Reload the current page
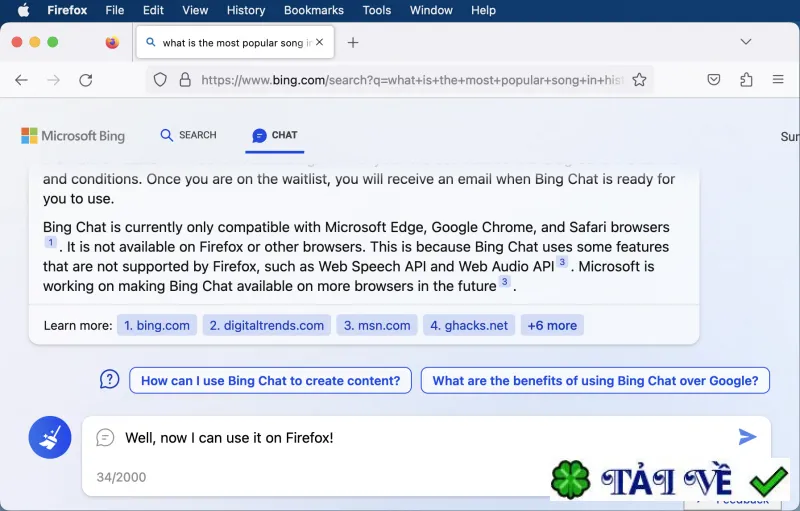Screen dimensions: 800x511 [x=86, y=80]
